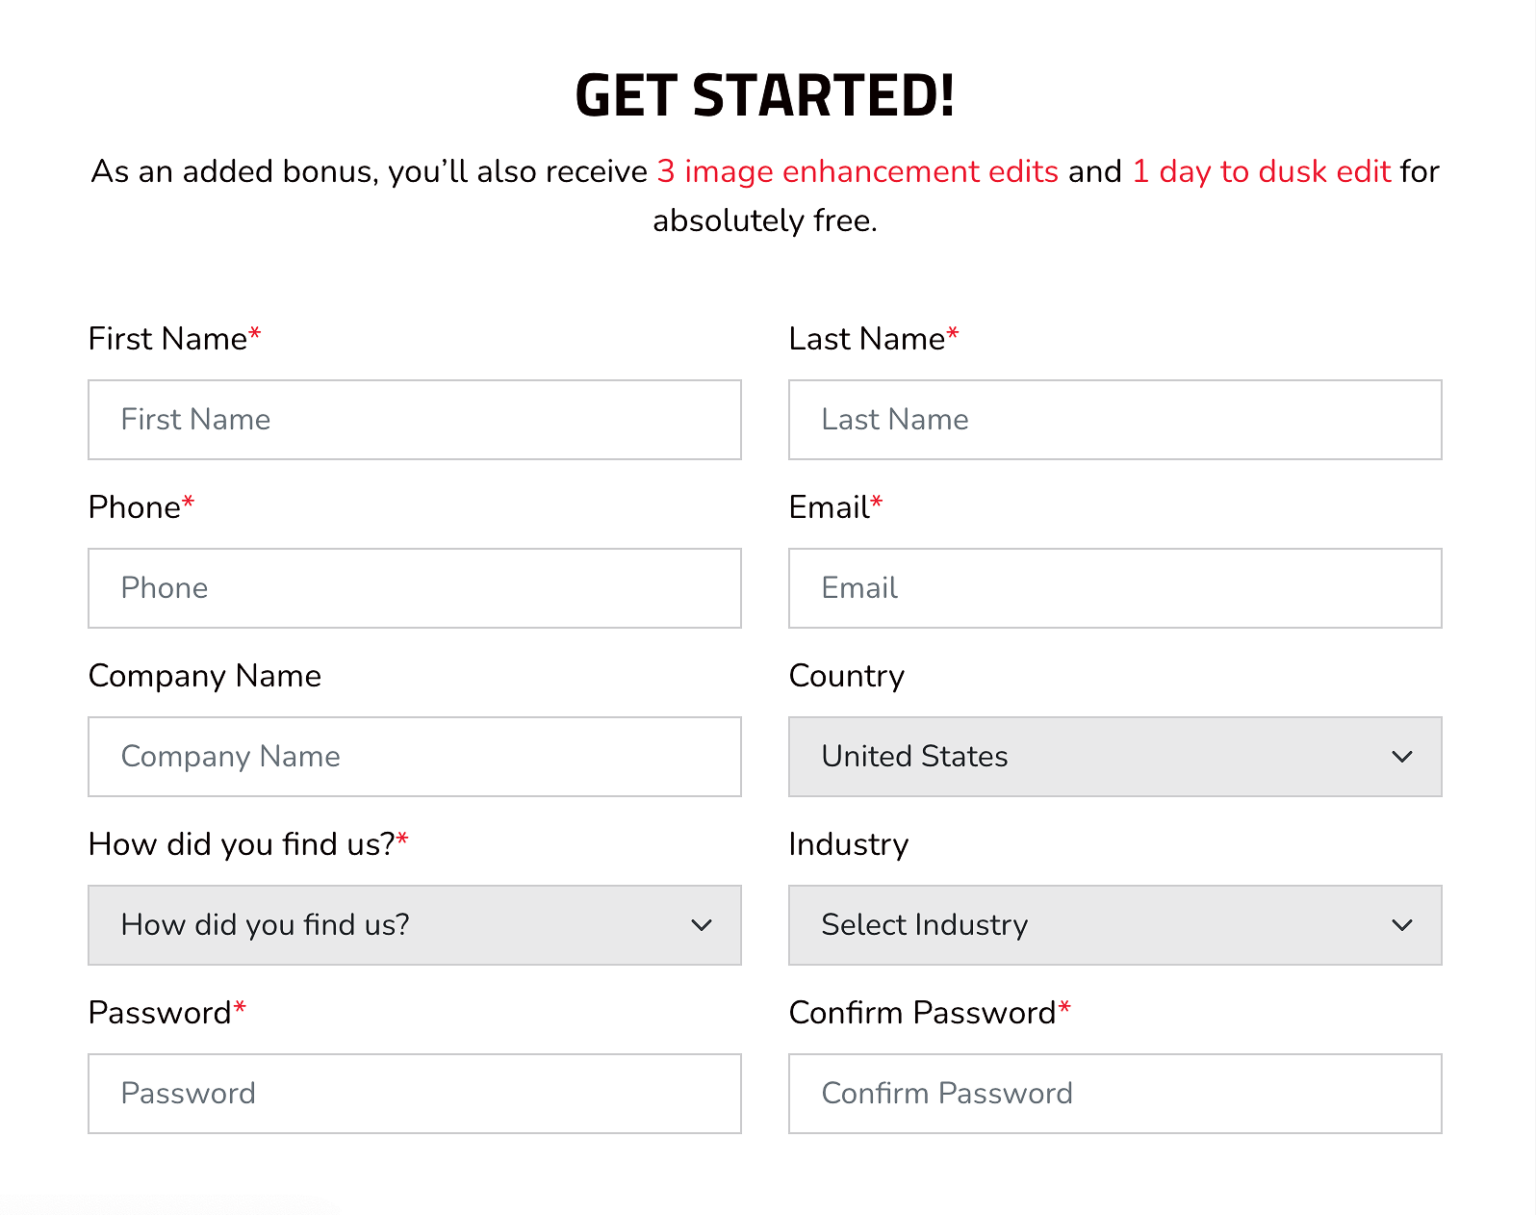Viewport: 1536px width, 1215px height.
Task: Click the Company Name text field
Action: 414,757
